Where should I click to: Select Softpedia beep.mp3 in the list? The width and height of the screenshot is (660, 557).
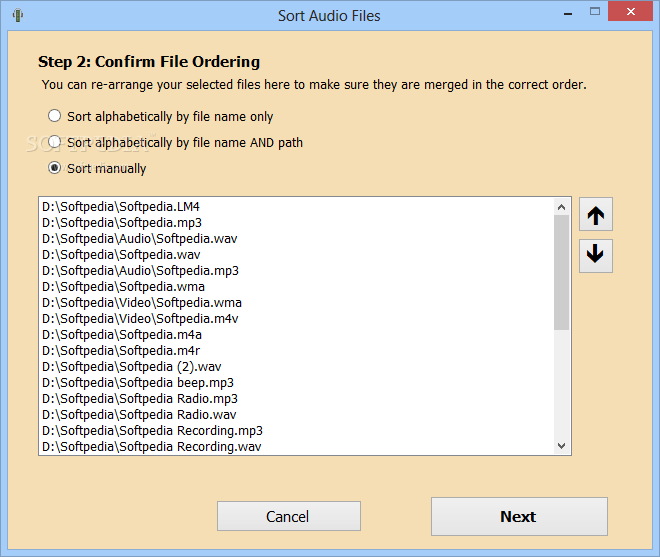tap(297, 383)
